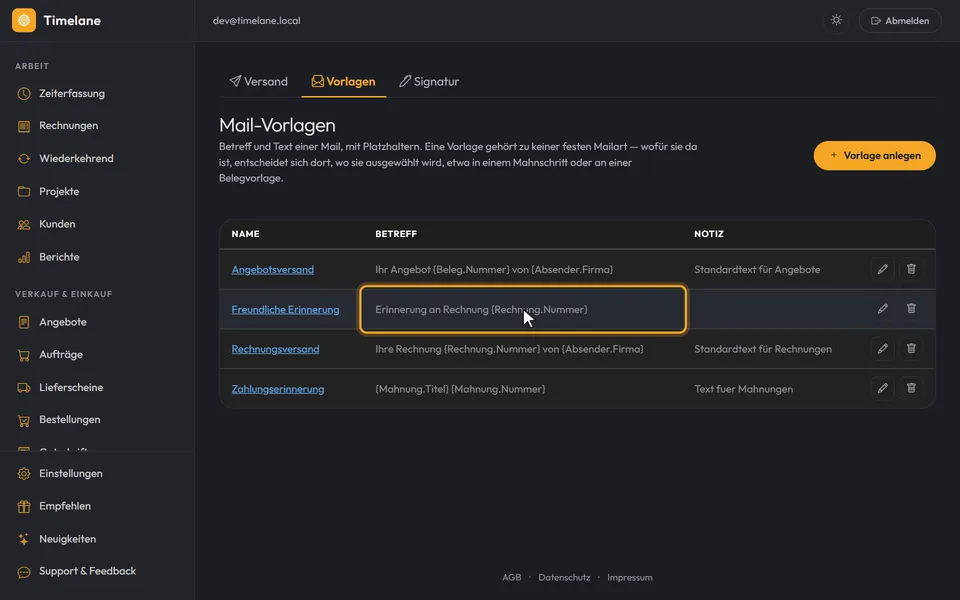Click the NAME column header

click(x=246, y=234)
